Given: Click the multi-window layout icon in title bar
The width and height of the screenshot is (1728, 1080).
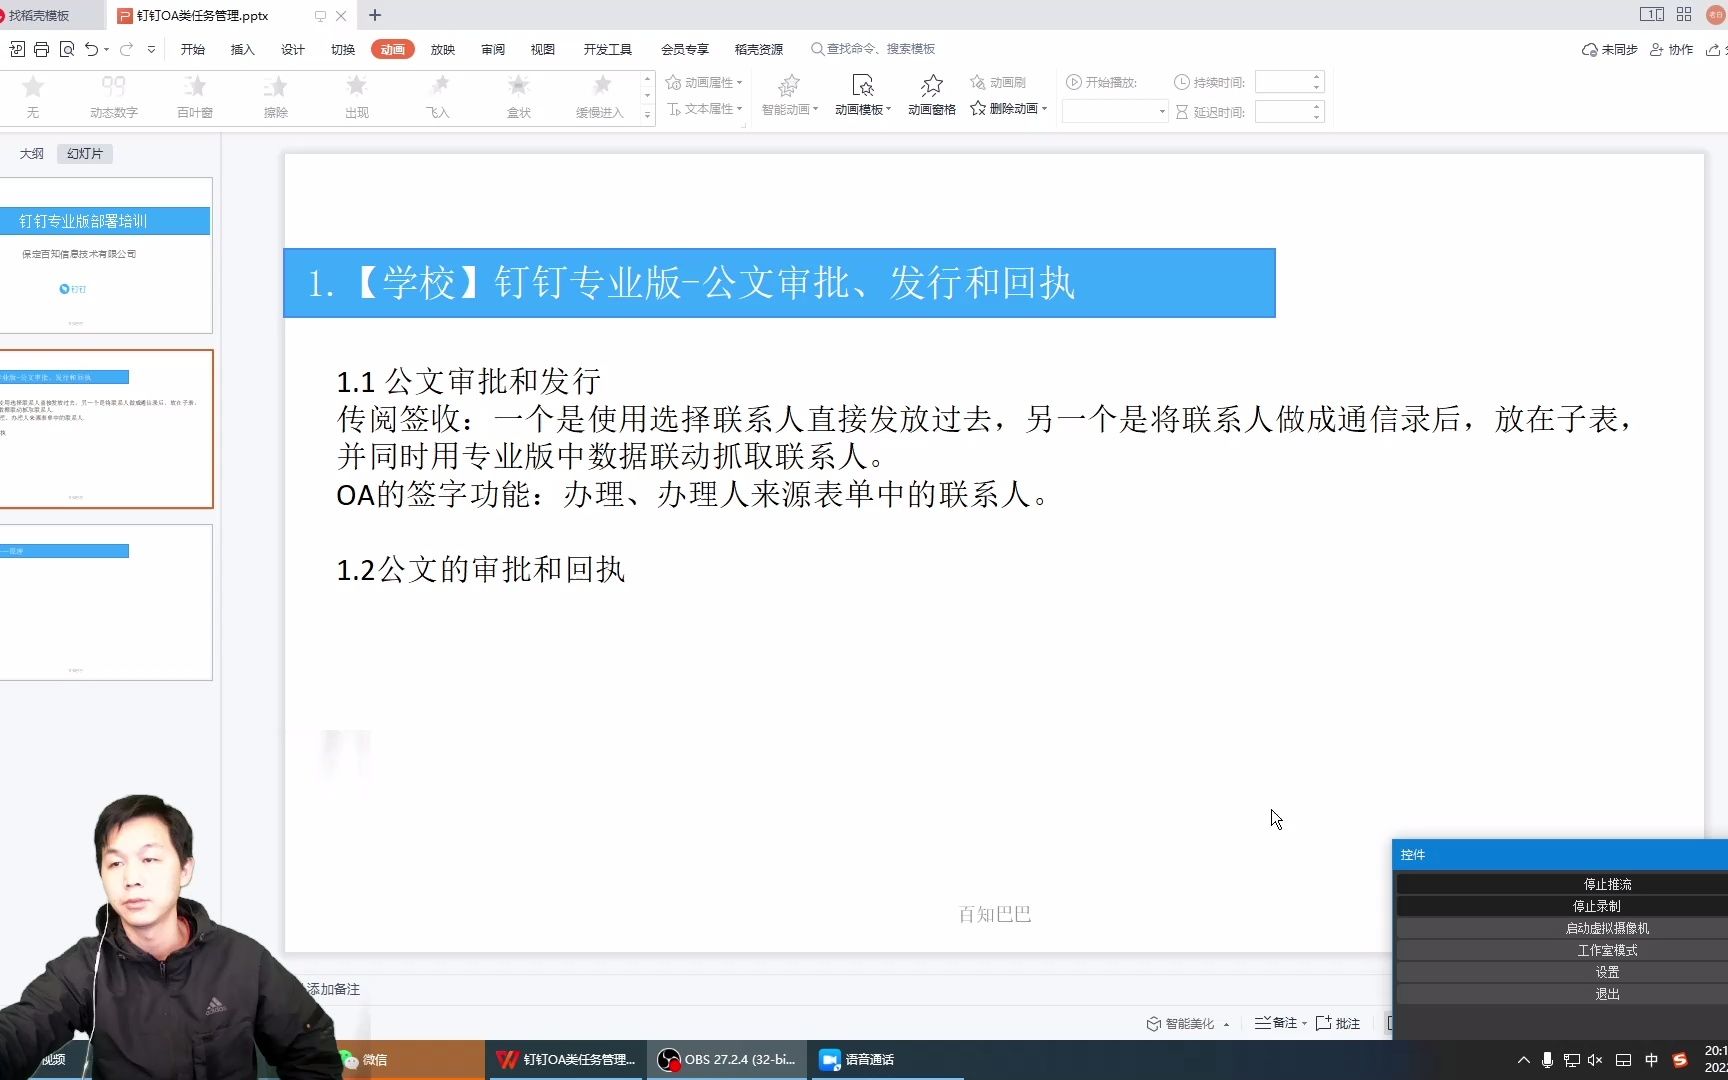Looking at the screenshot, I should click(1652, 15).
